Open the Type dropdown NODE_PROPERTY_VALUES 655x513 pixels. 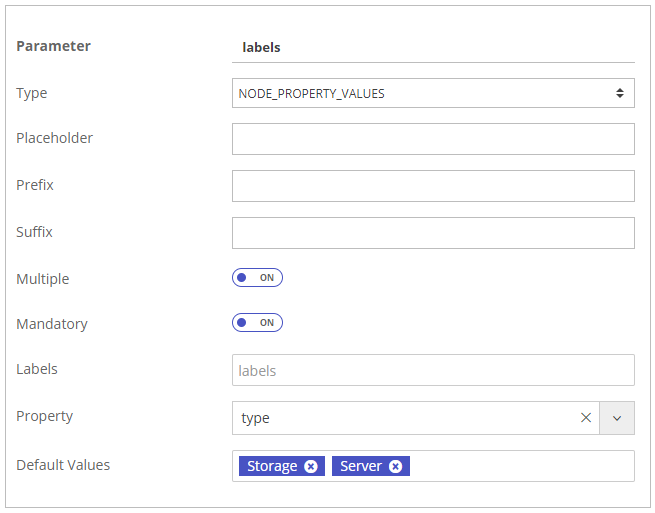432,93
